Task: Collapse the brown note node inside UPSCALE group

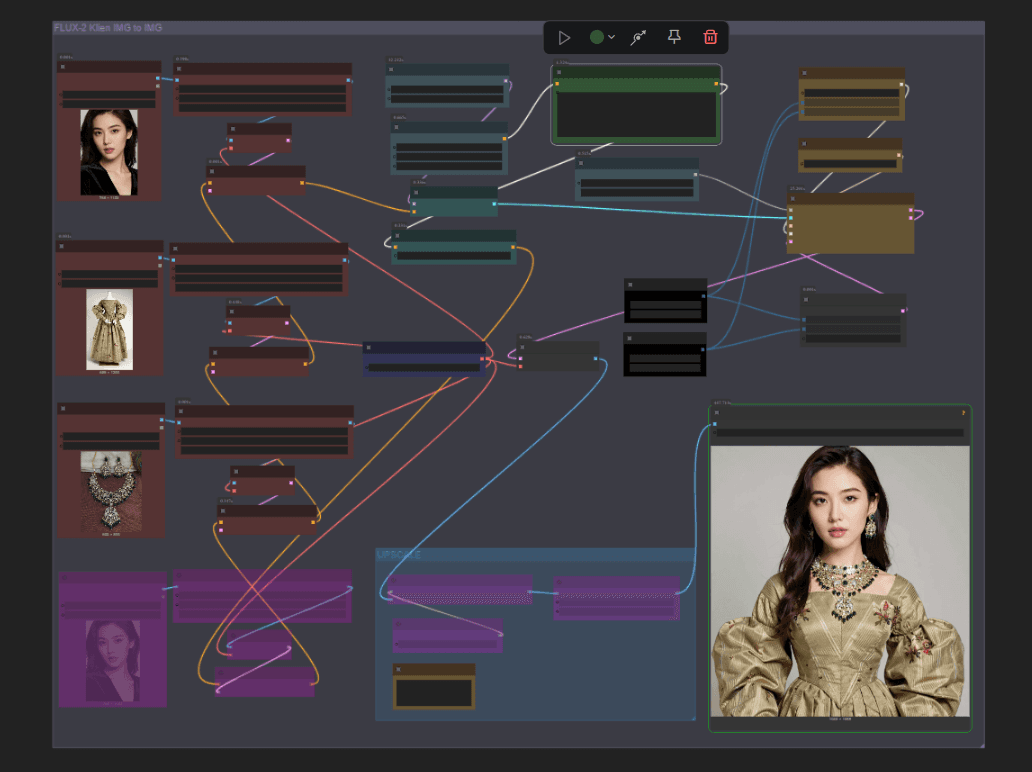Action: tap(398, 669)
